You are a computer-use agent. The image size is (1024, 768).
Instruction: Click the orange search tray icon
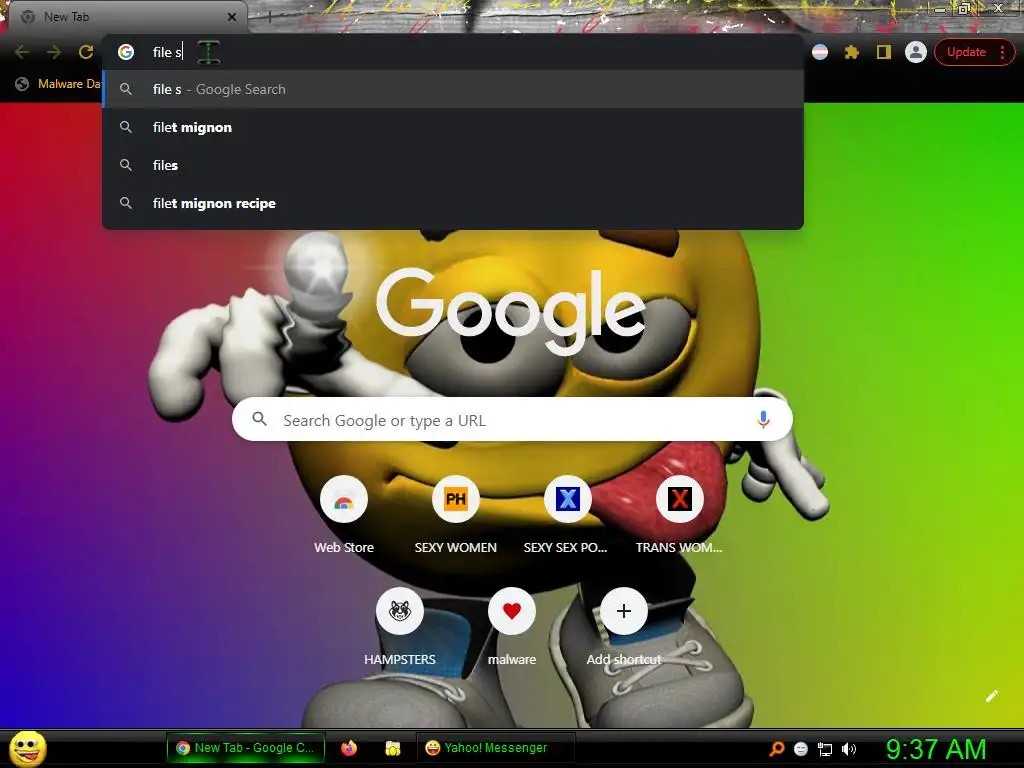tap(776, 749)
